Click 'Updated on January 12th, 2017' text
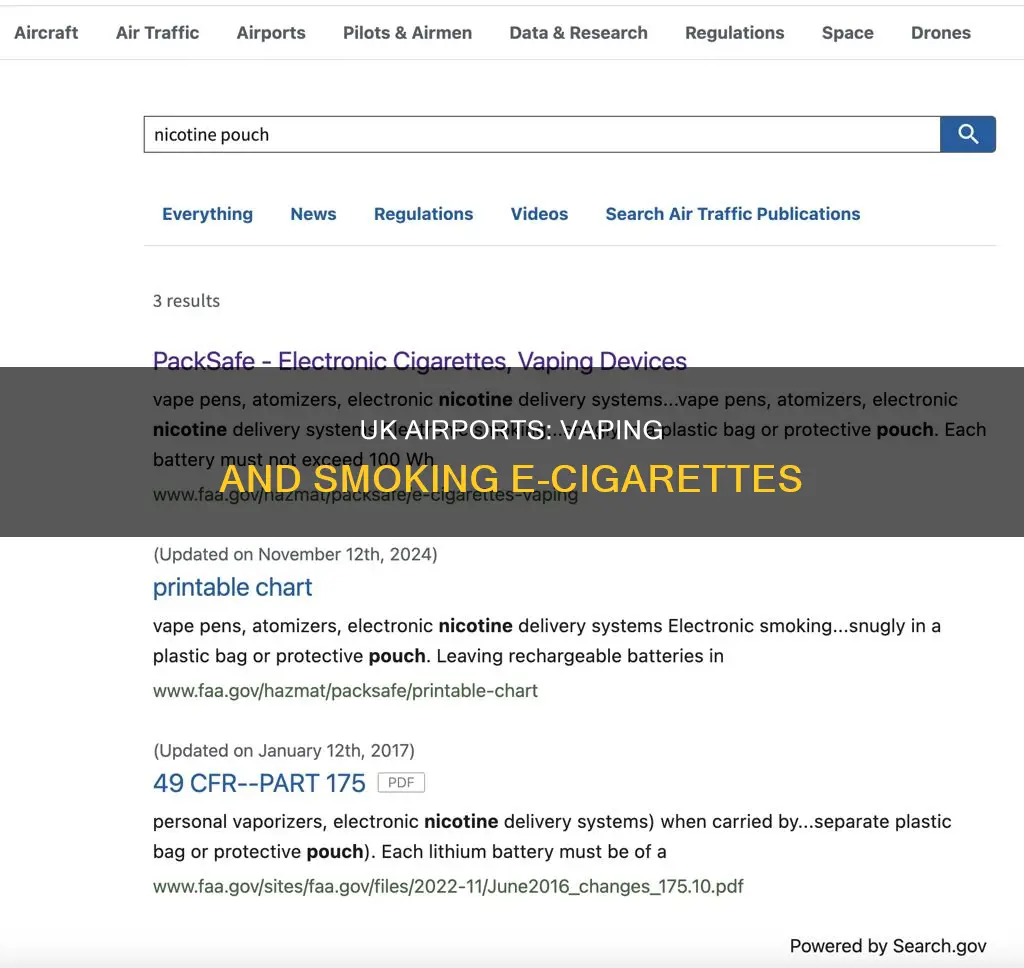The image size is (1024, 968). tap(284, 750)
